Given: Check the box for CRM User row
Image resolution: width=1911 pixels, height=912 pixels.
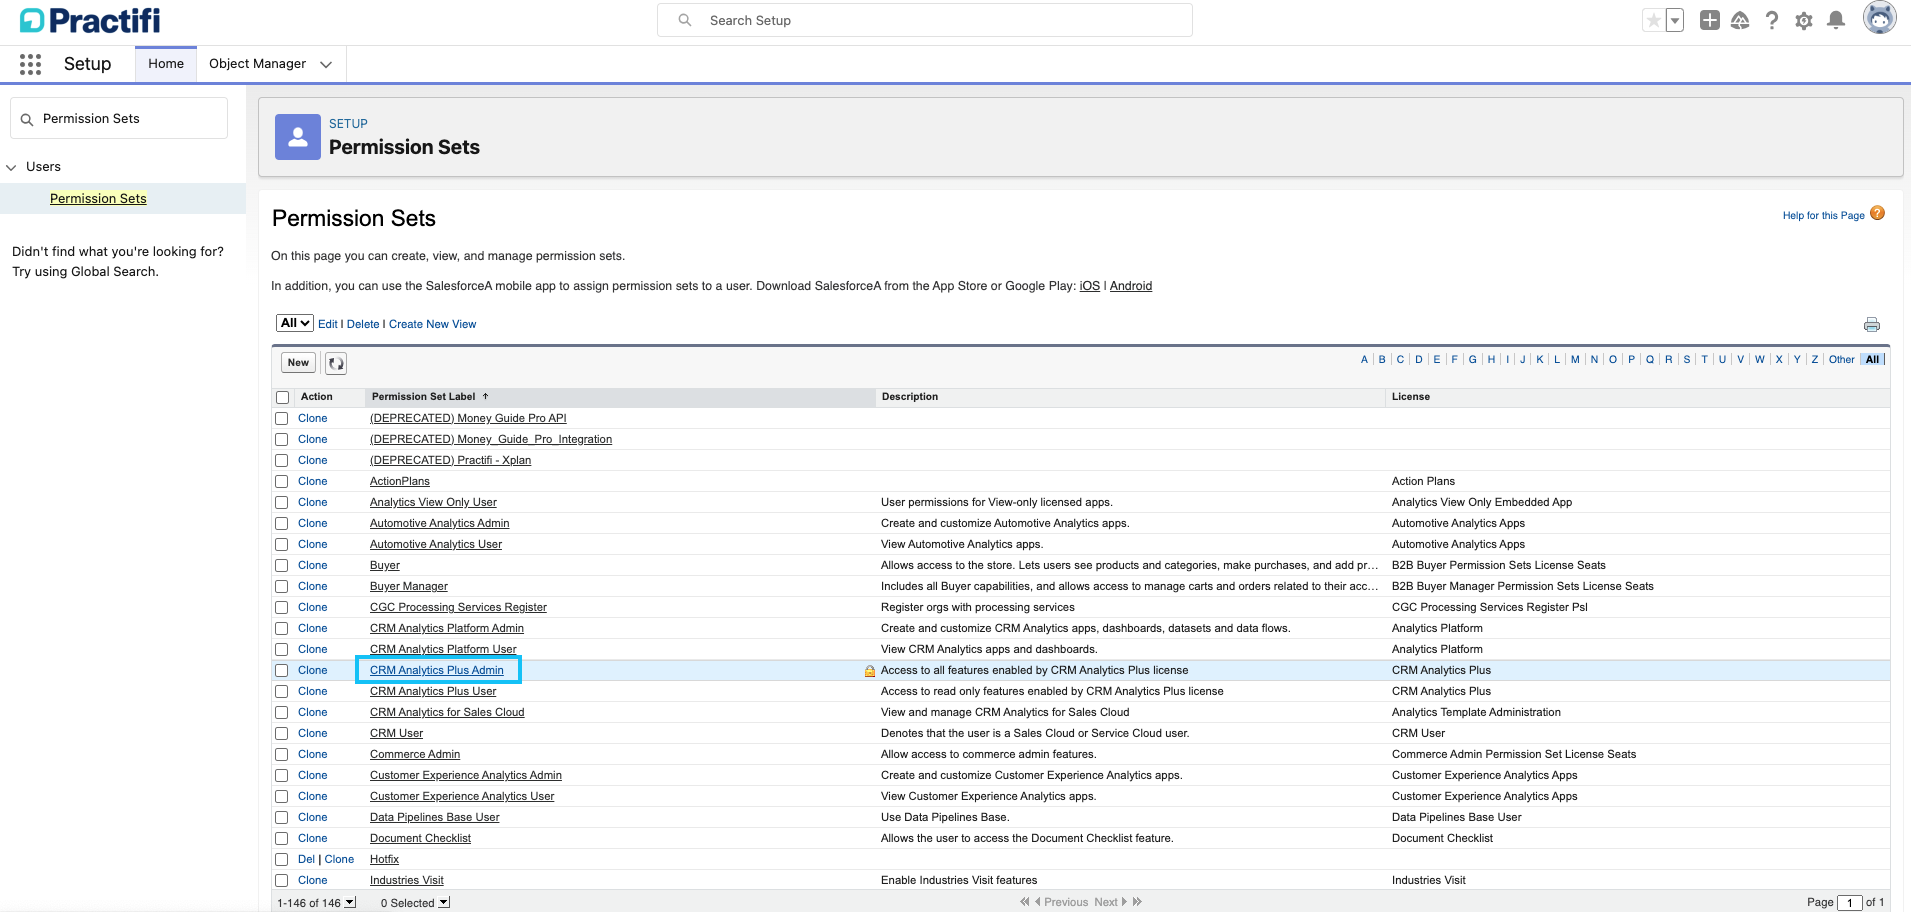Looking at the screenshot, I should point(282,734).
